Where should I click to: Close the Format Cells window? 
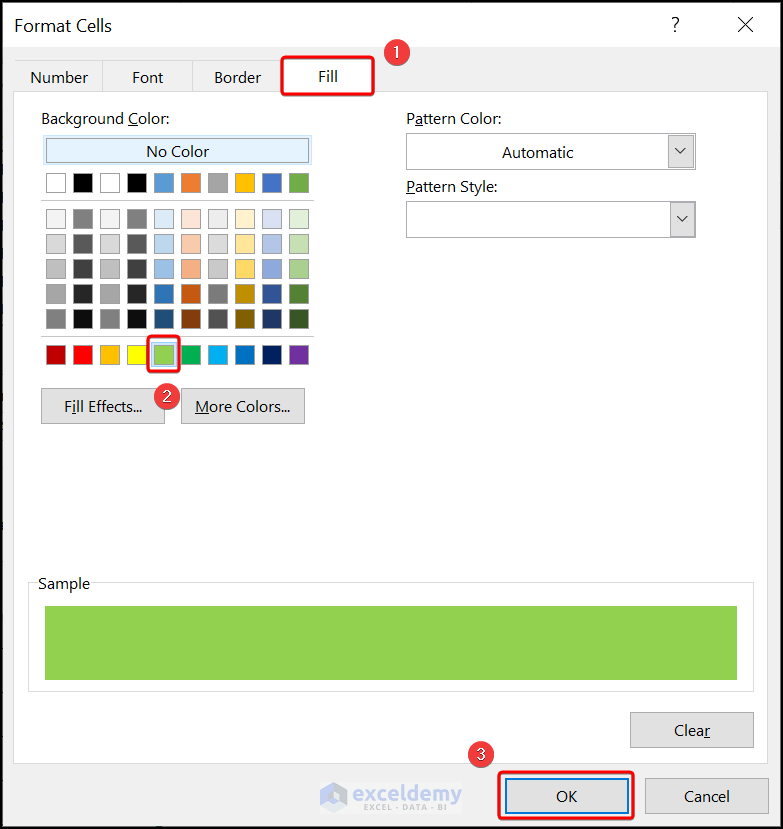coord(745,25)
